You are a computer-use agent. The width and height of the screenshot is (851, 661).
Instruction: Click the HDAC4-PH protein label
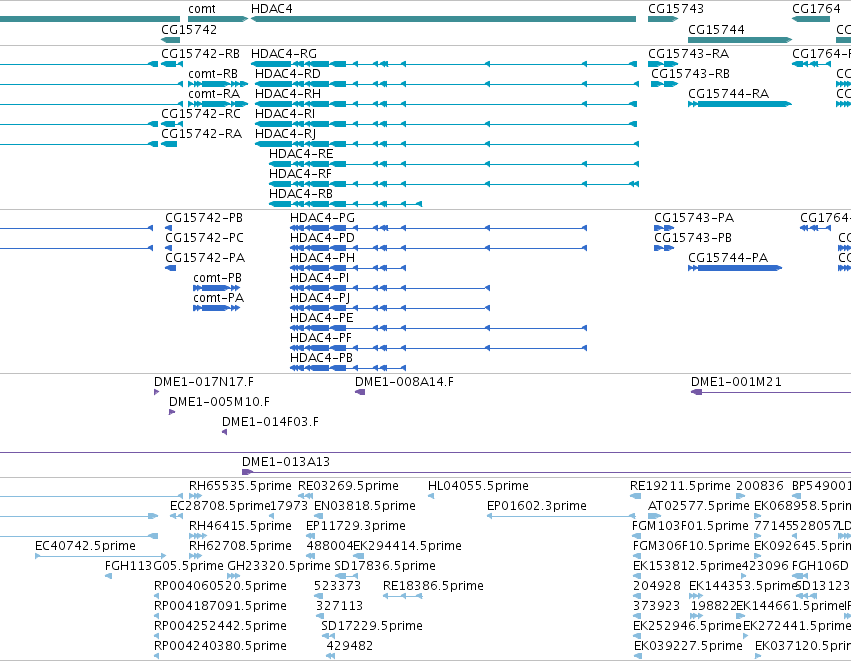coord(322,258)
